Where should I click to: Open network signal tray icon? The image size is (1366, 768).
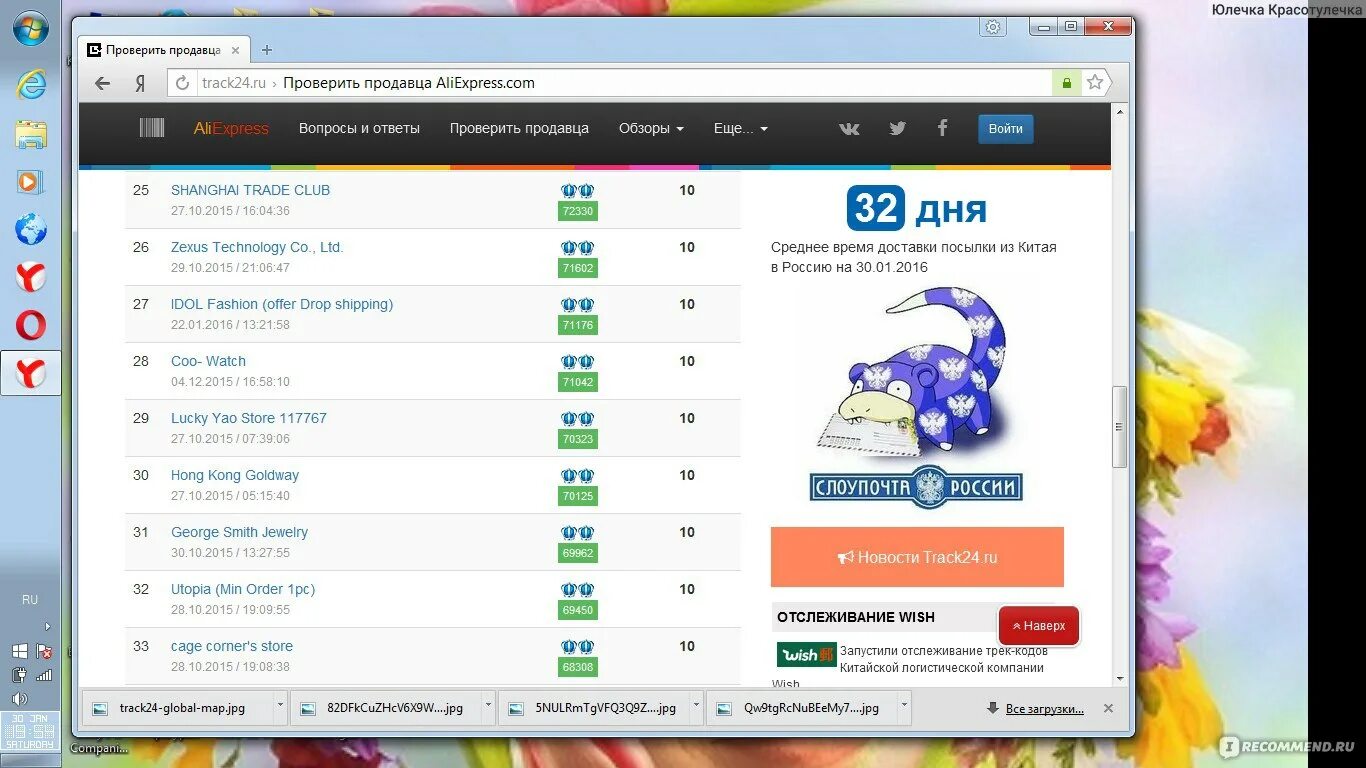43,675
